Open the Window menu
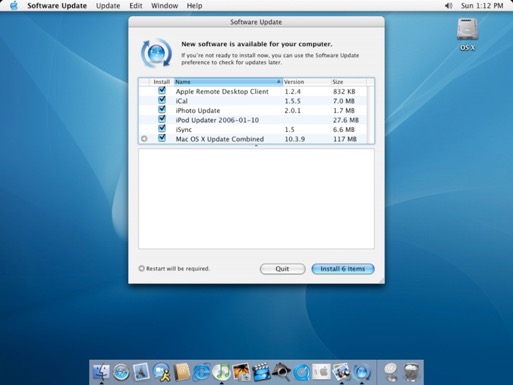This screenshot has height=385, width=513. coord(165,6)
